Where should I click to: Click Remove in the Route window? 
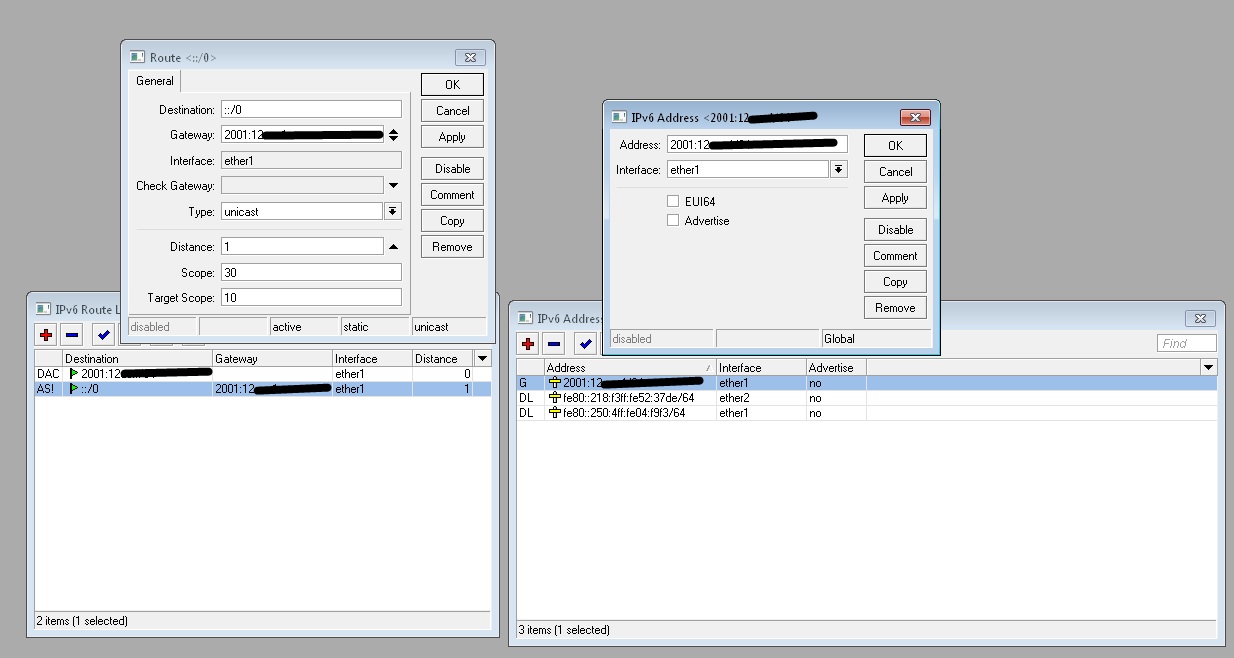point(453,246)
